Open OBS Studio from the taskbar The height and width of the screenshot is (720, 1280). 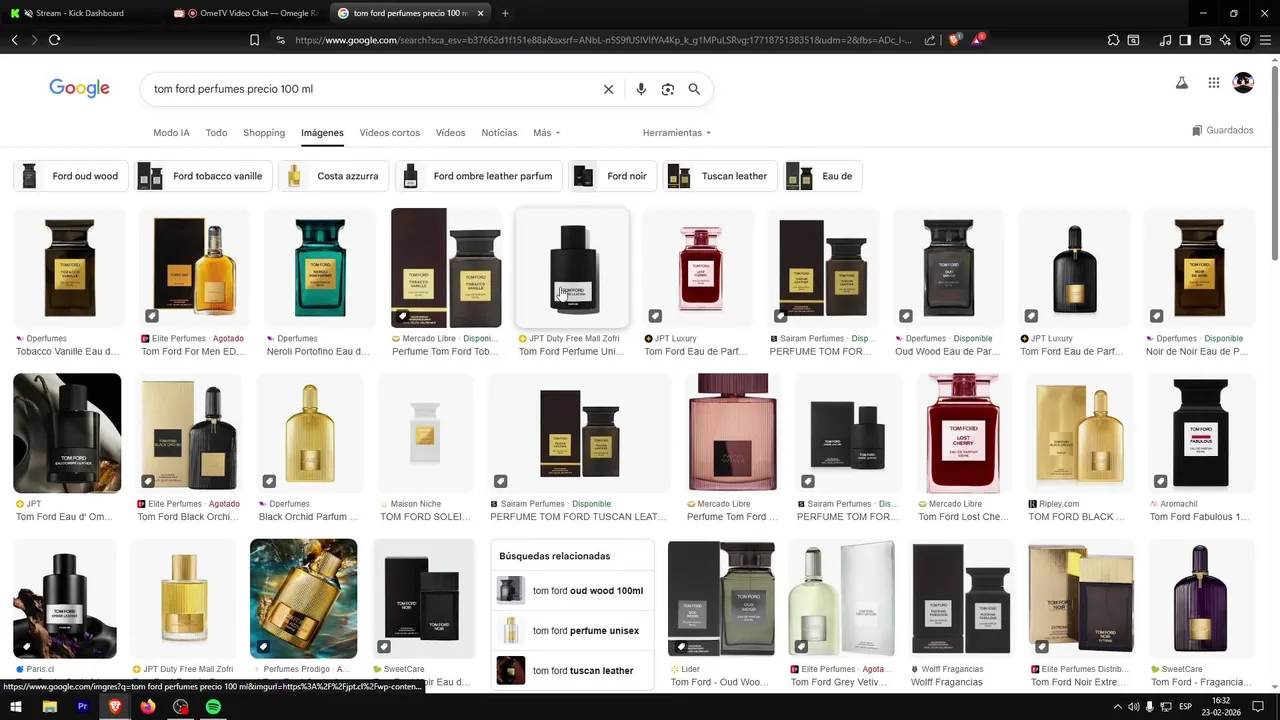tap(181, 707)
